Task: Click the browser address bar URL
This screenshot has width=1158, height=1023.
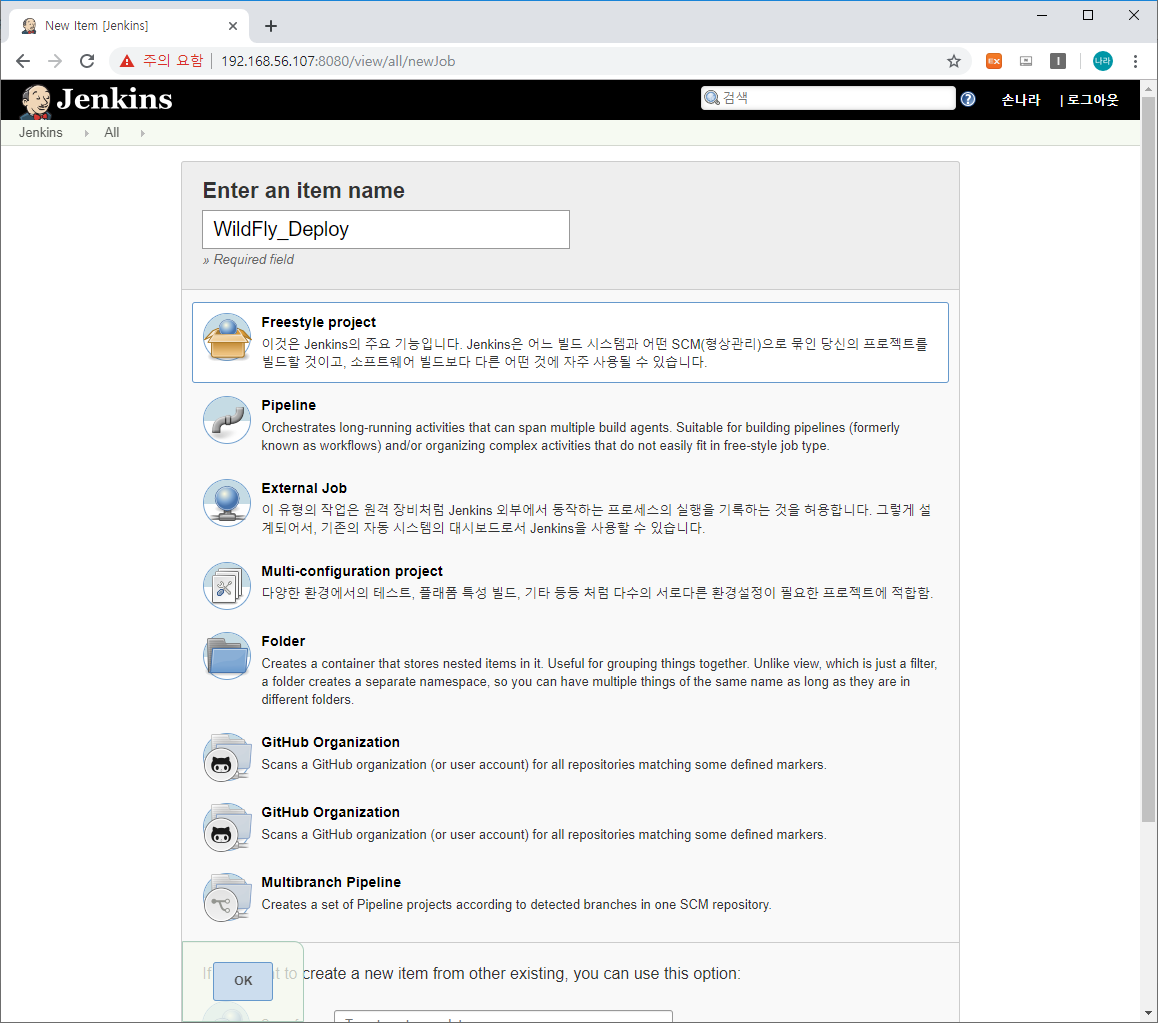Action: (x=338, y=61)
